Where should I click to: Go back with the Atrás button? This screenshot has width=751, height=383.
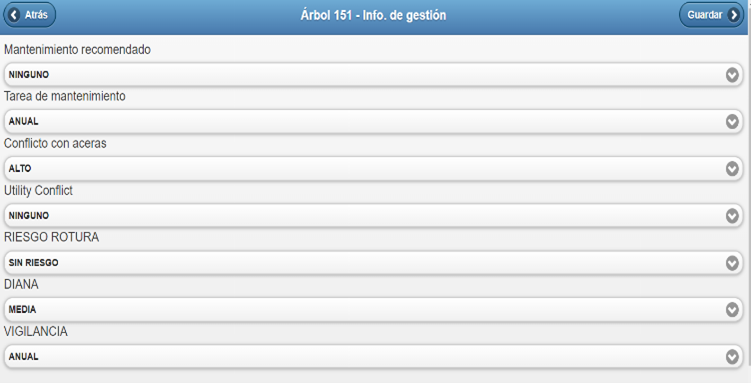click(30, 15)
